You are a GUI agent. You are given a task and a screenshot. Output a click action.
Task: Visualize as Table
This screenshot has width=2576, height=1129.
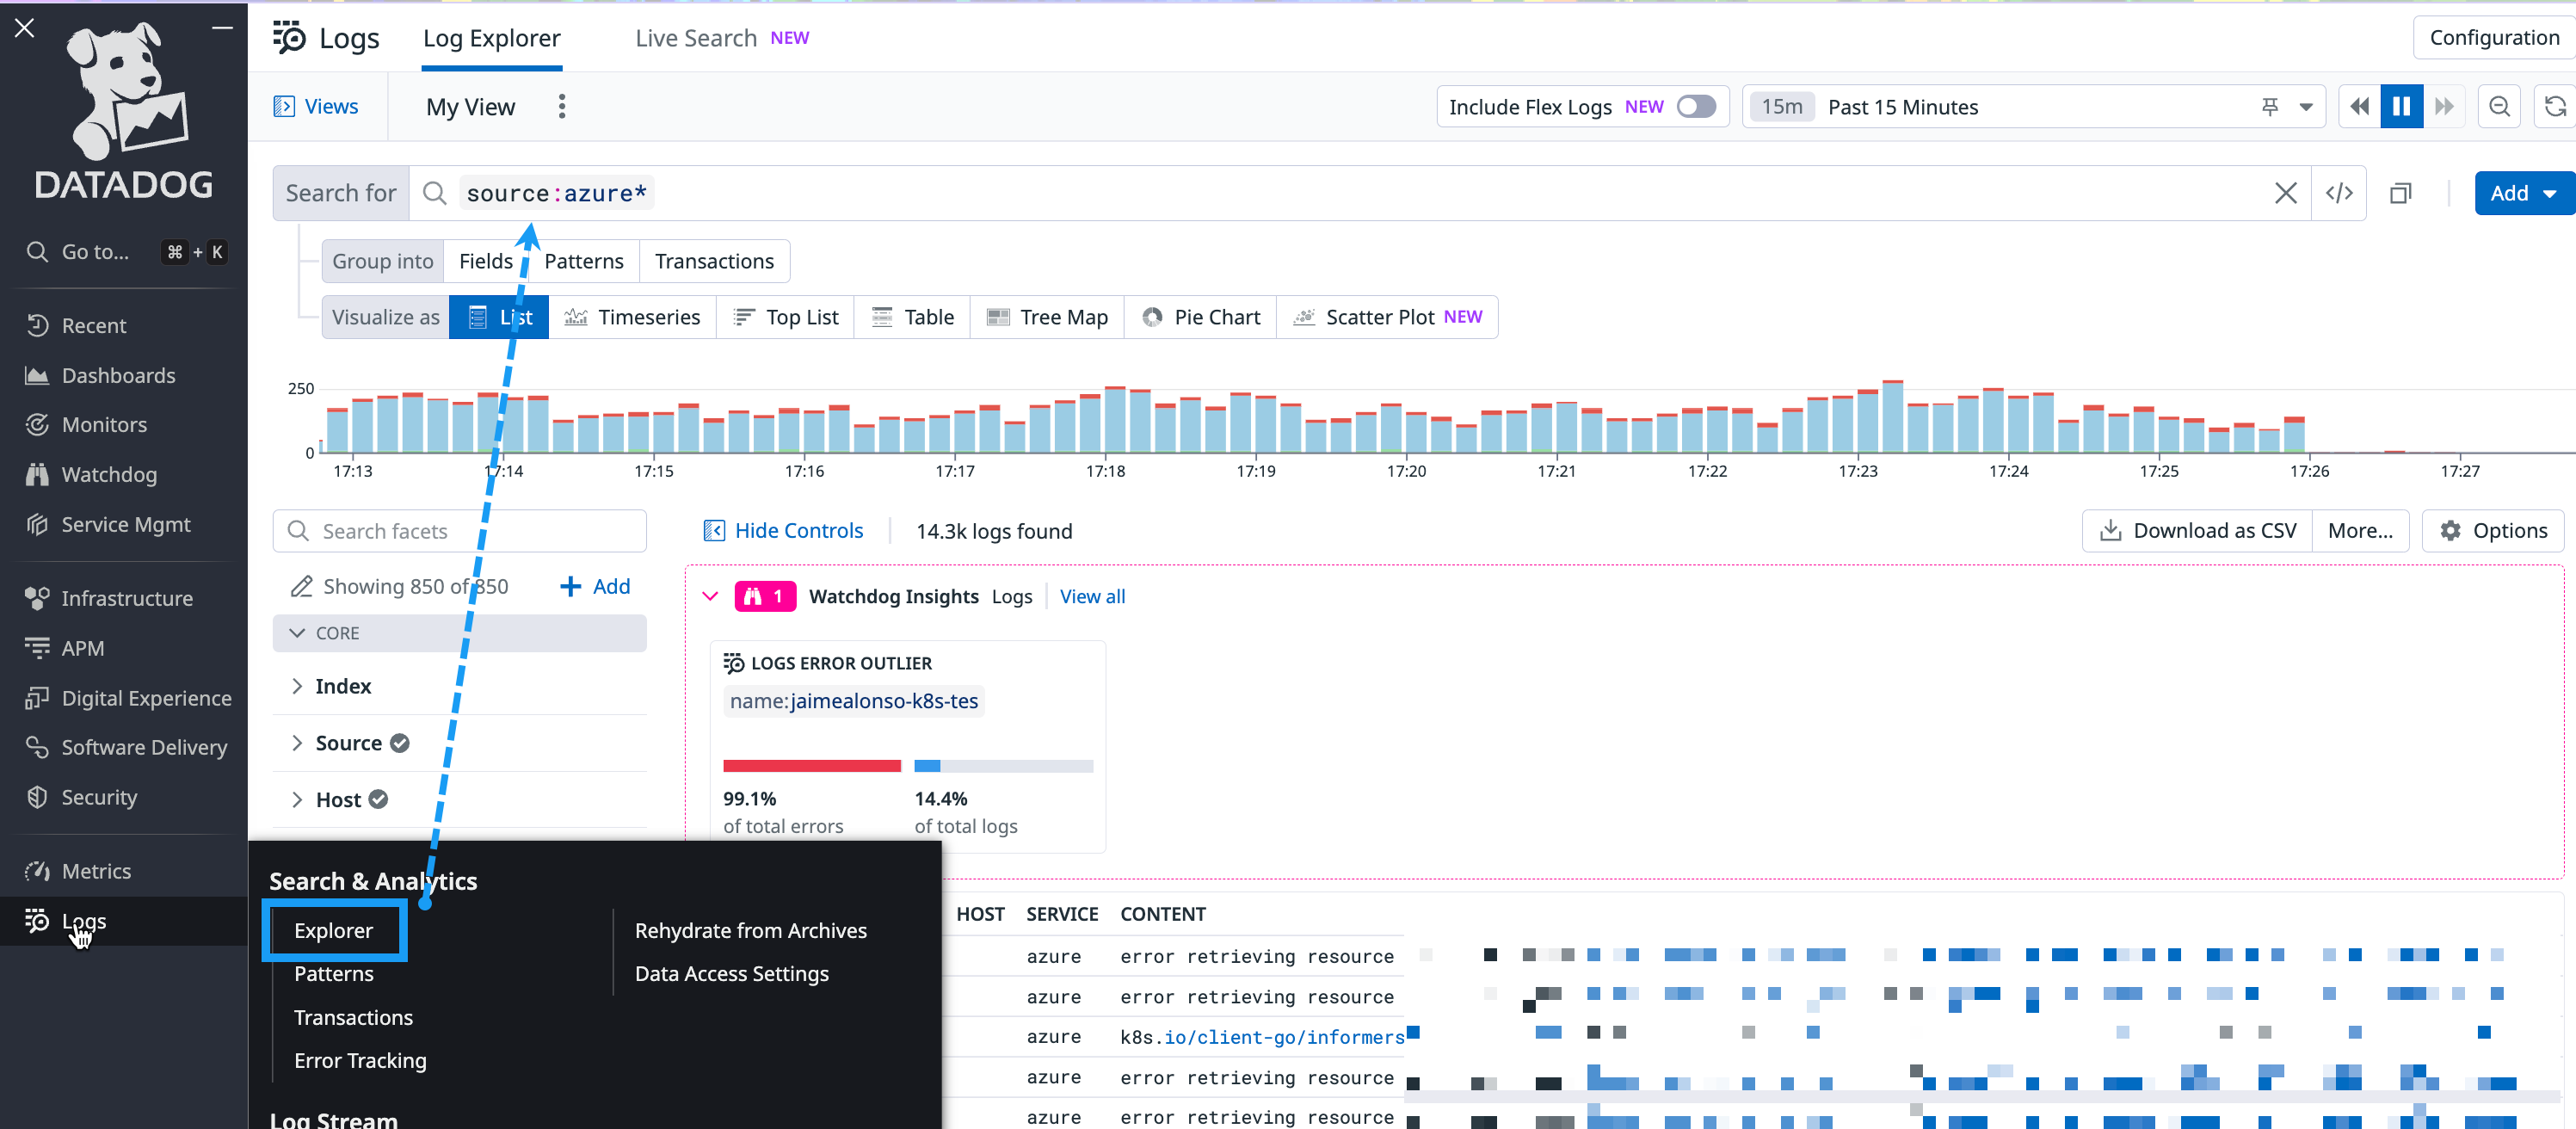912,317
